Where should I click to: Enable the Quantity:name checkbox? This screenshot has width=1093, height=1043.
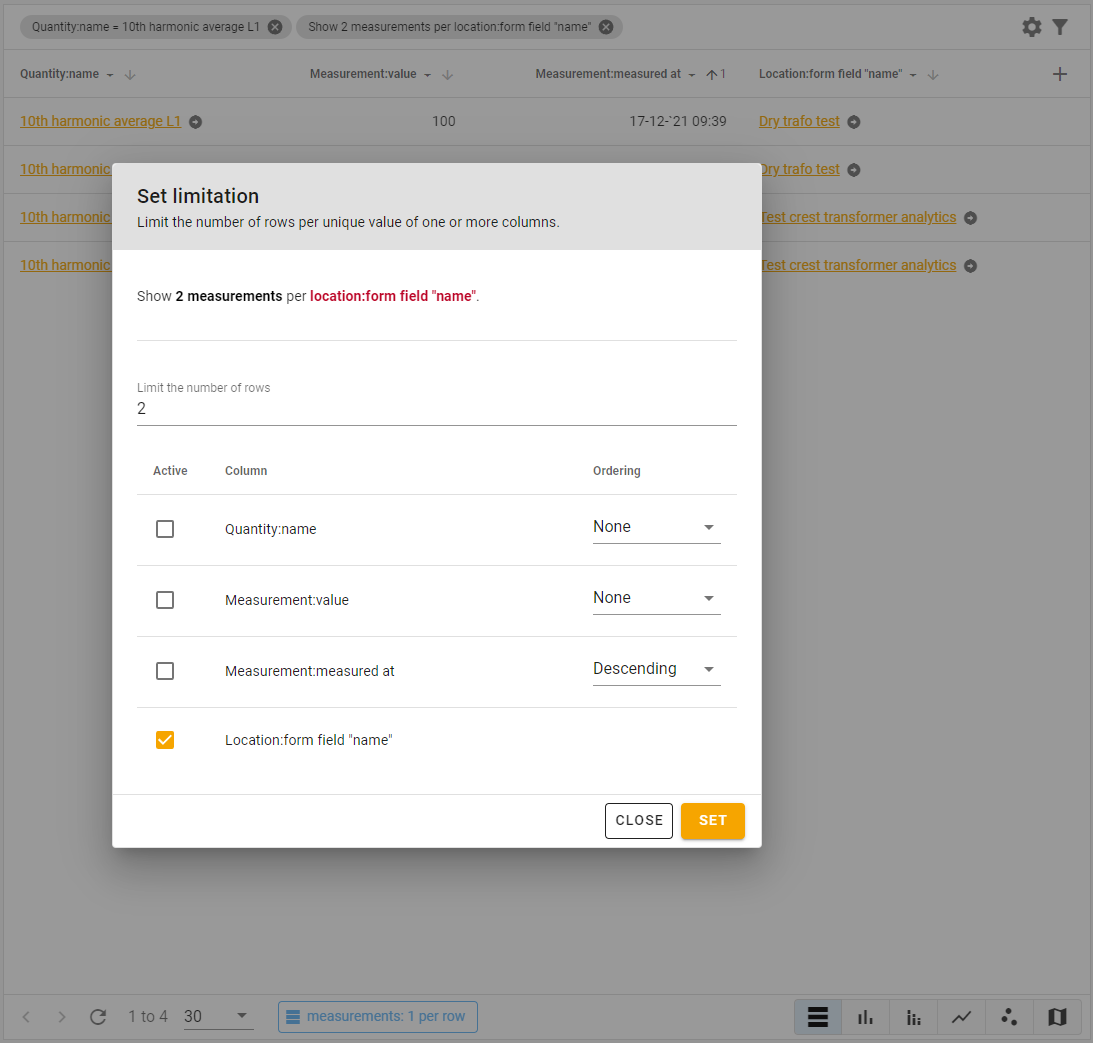[165, 529]
